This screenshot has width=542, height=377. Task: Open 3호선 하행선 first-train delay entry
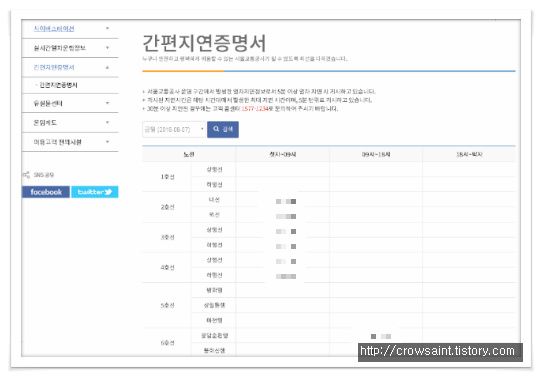tap(286, 246)
